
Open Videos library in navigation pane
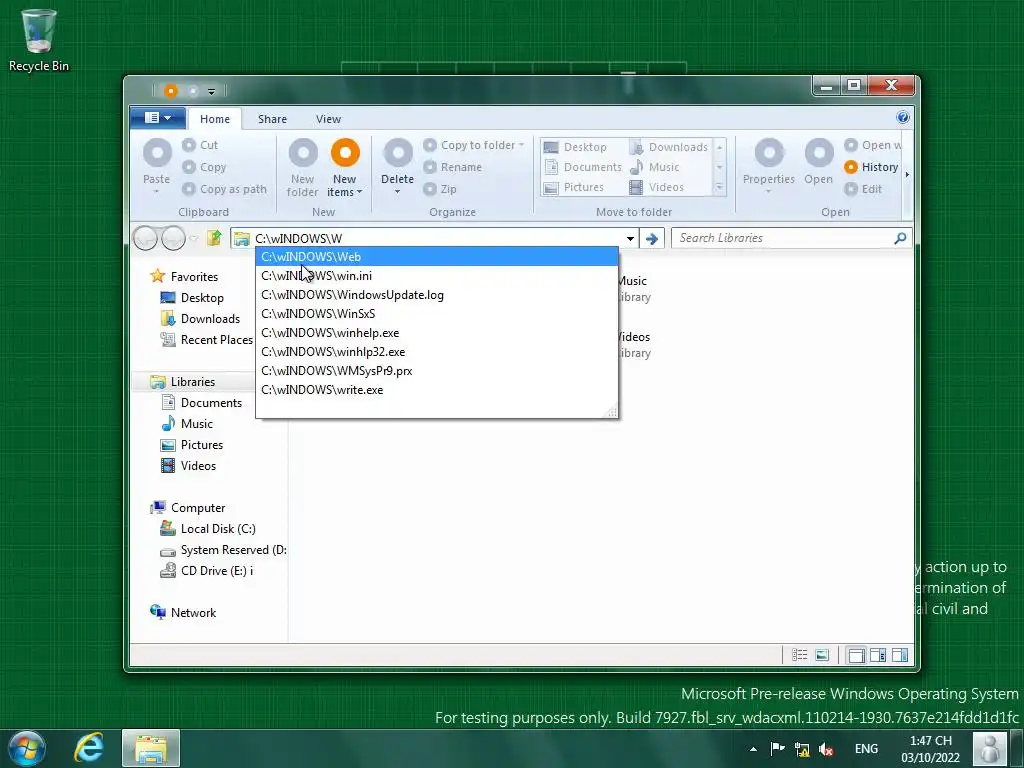tap(189, 466)
